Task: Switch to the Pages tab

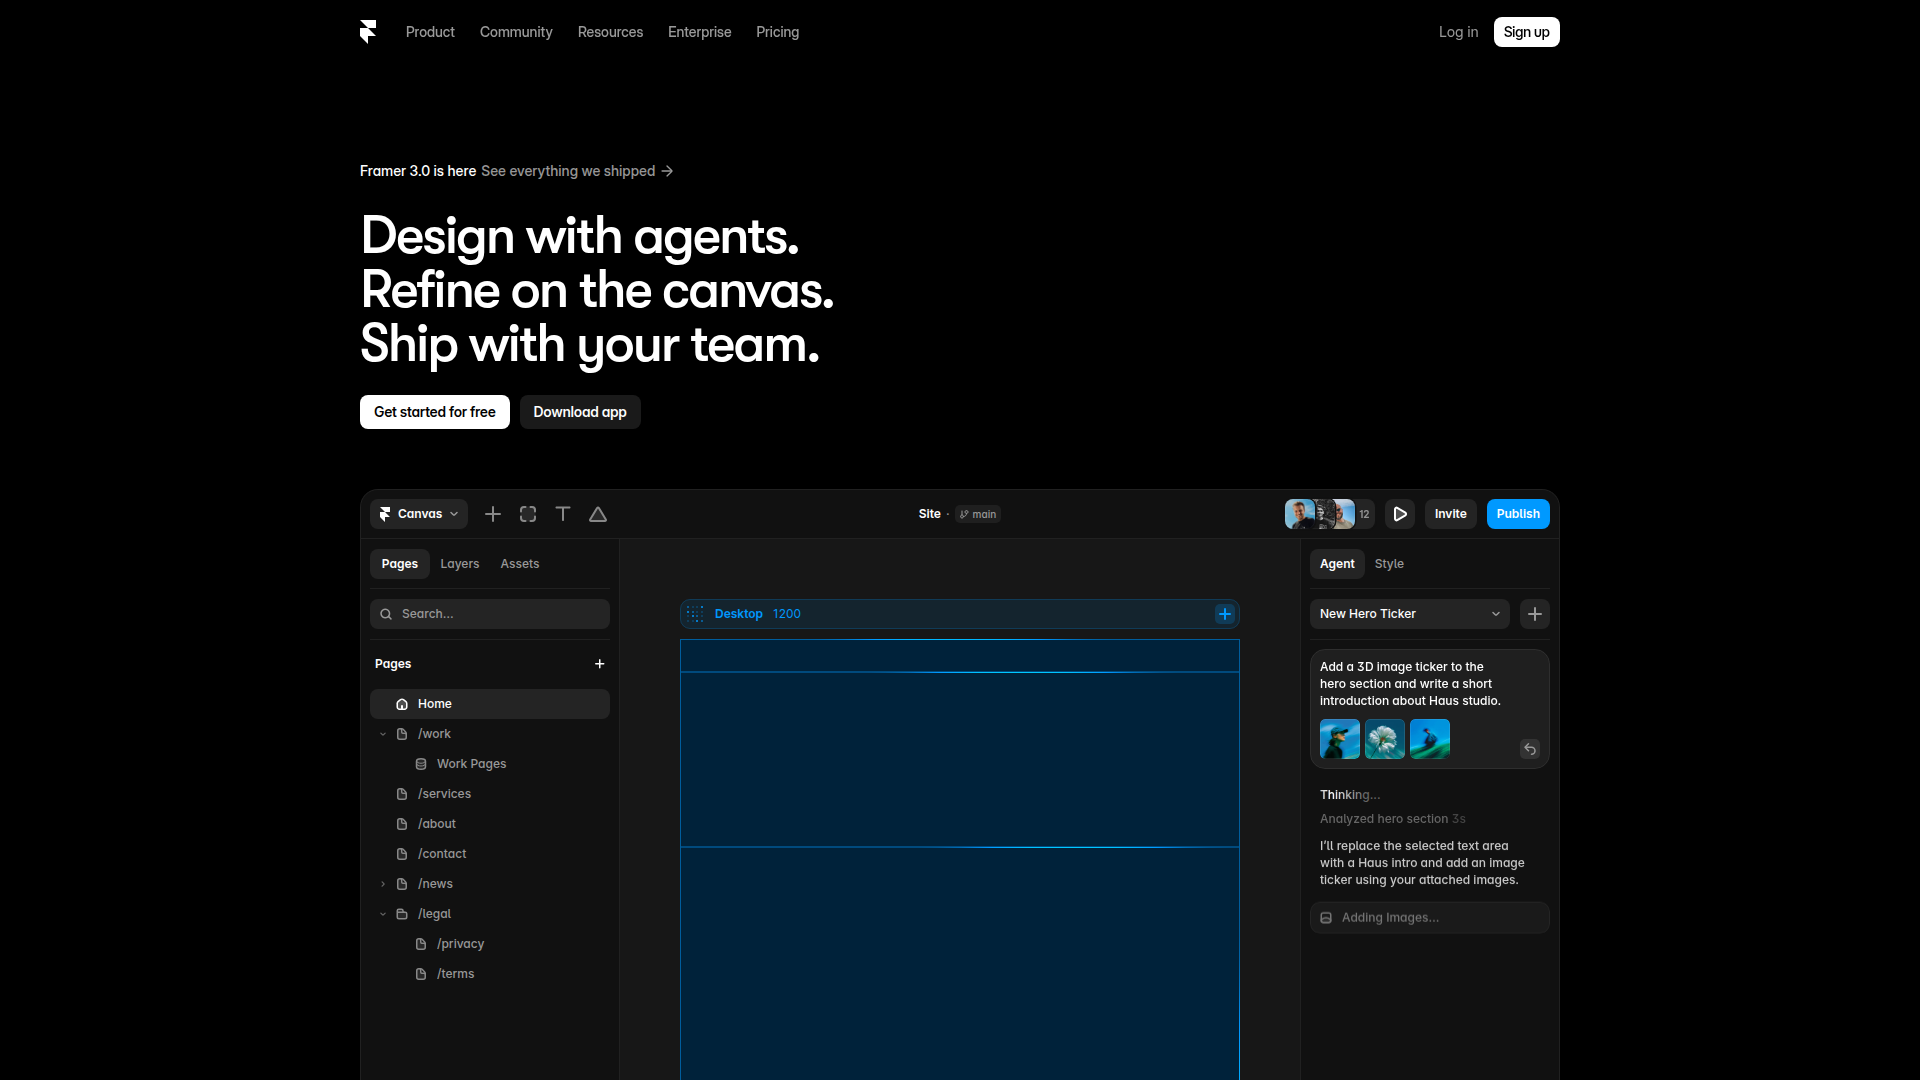Action: [x=399, y=564]
